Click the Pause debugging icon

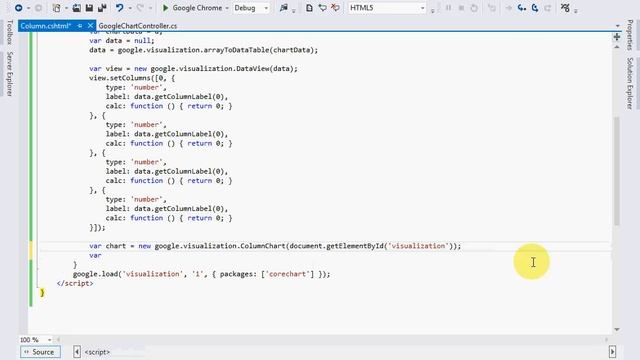coord(449,8)
